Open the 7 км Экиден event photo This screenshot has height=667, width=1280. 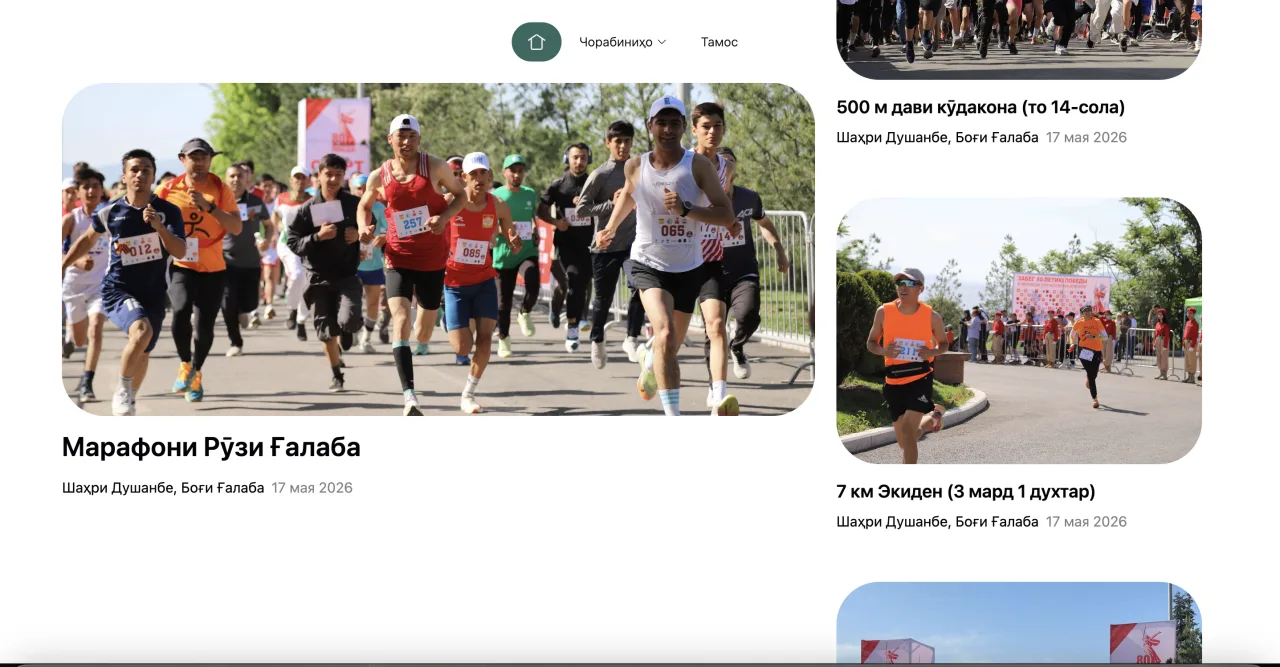tap(1019, 331)
